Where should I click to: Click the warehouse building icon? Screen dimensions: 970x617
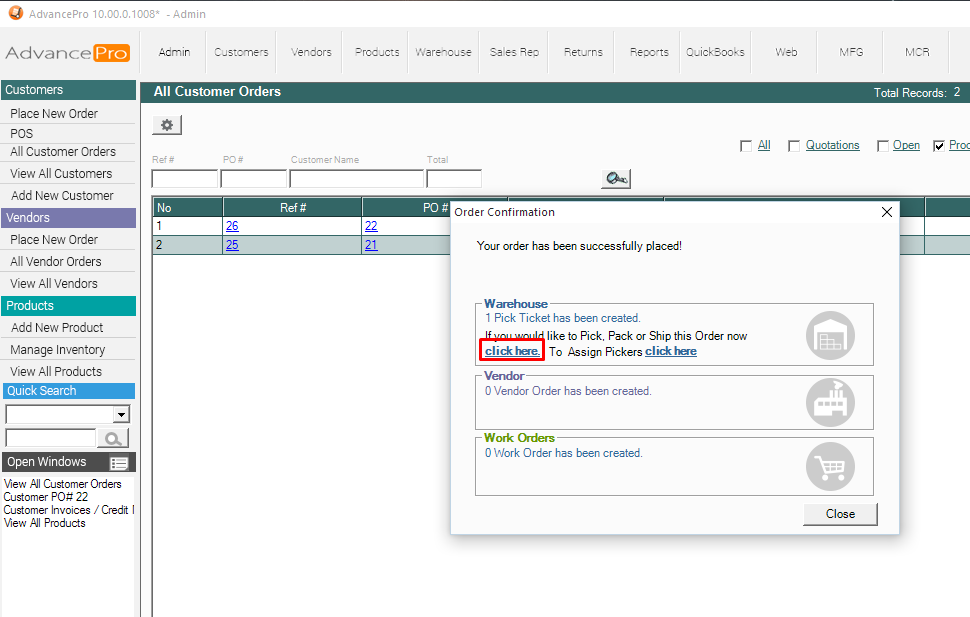tap(830, 335)
